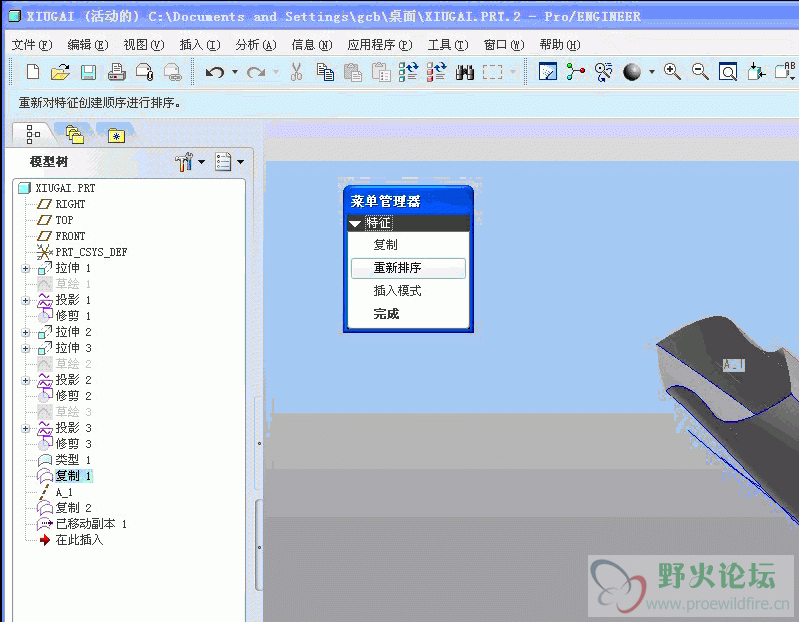Open the 分析(A) menu
The width and height of the screenshot is (799, 622).
pos(256,45)
